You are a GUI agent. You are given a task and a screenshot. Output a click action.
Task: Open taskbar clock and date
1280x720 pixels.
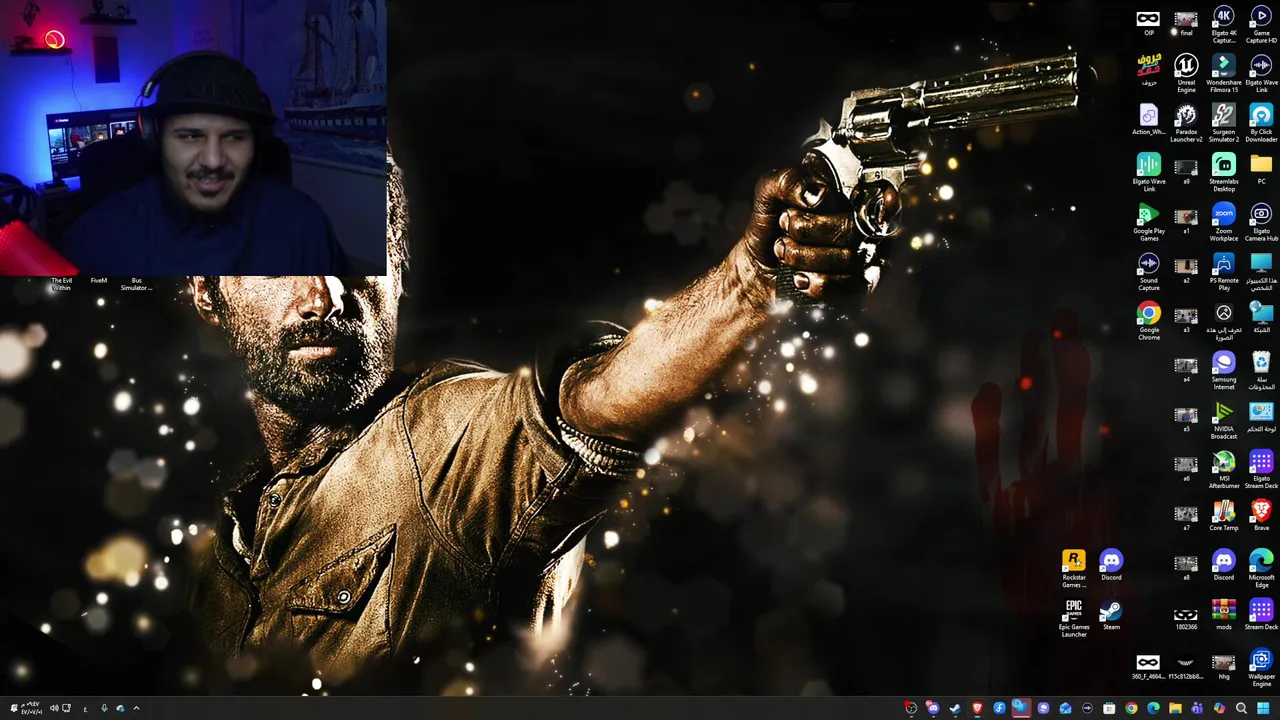tap(31, 708)
